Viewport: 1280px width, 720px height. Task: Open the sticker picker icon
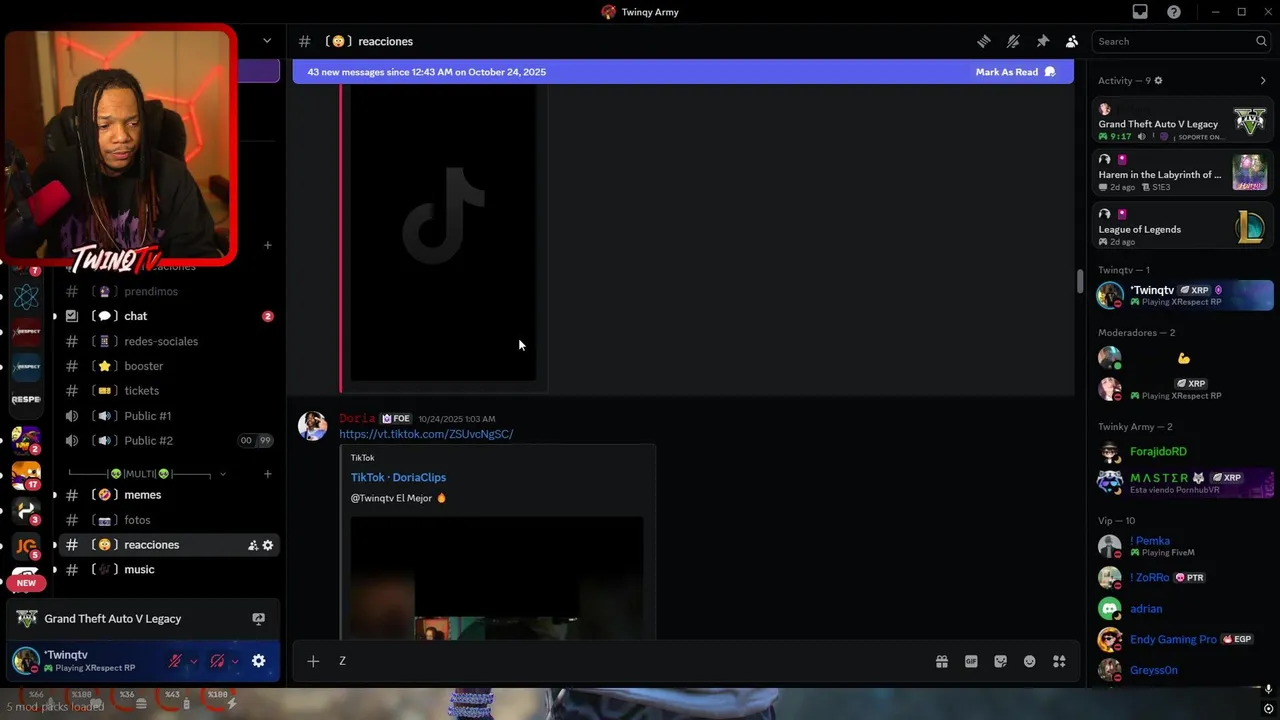(1000, 661)
